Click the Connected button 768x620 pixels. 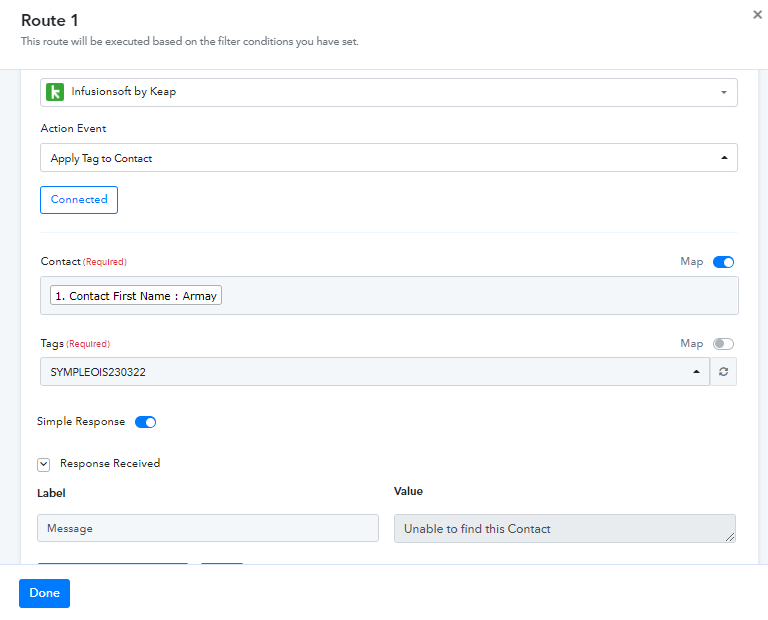79,200
